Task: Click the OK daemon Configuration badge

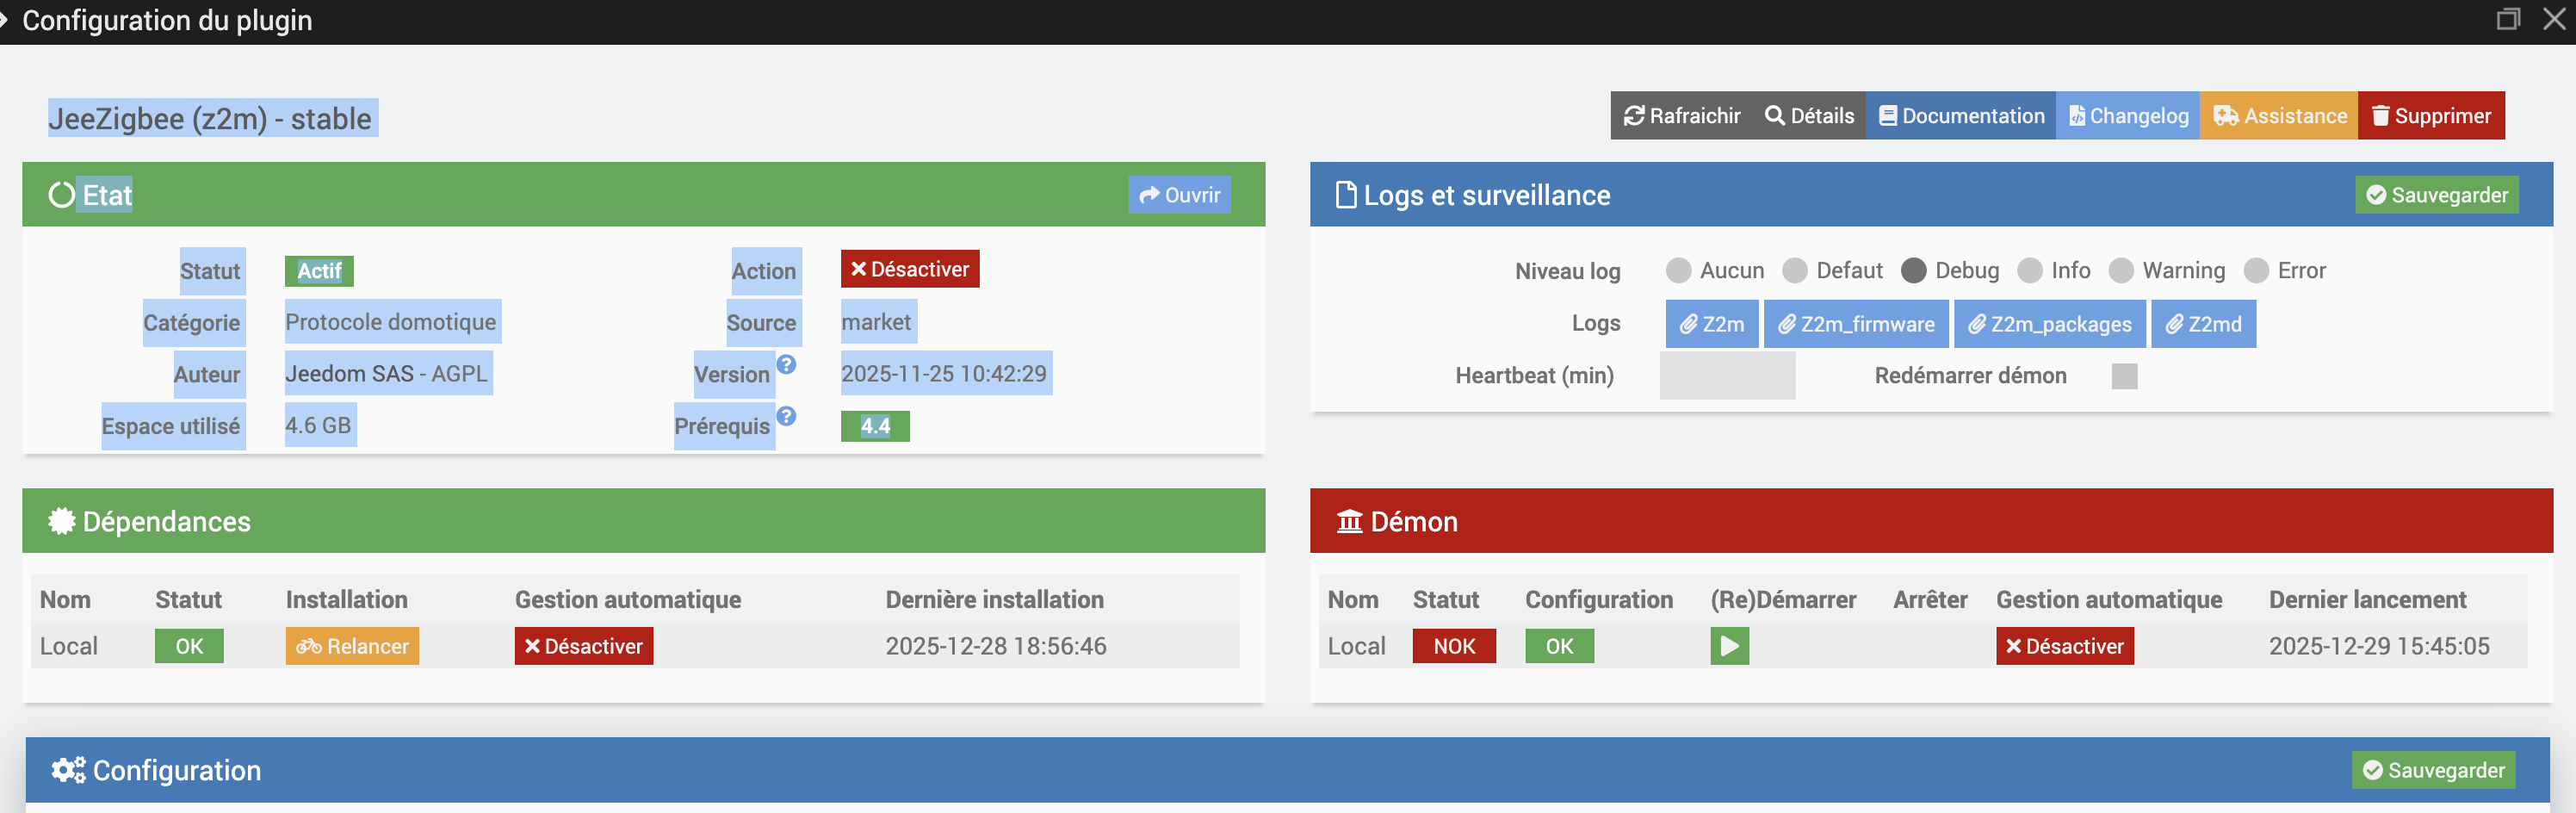Action: coord(1560,647)
